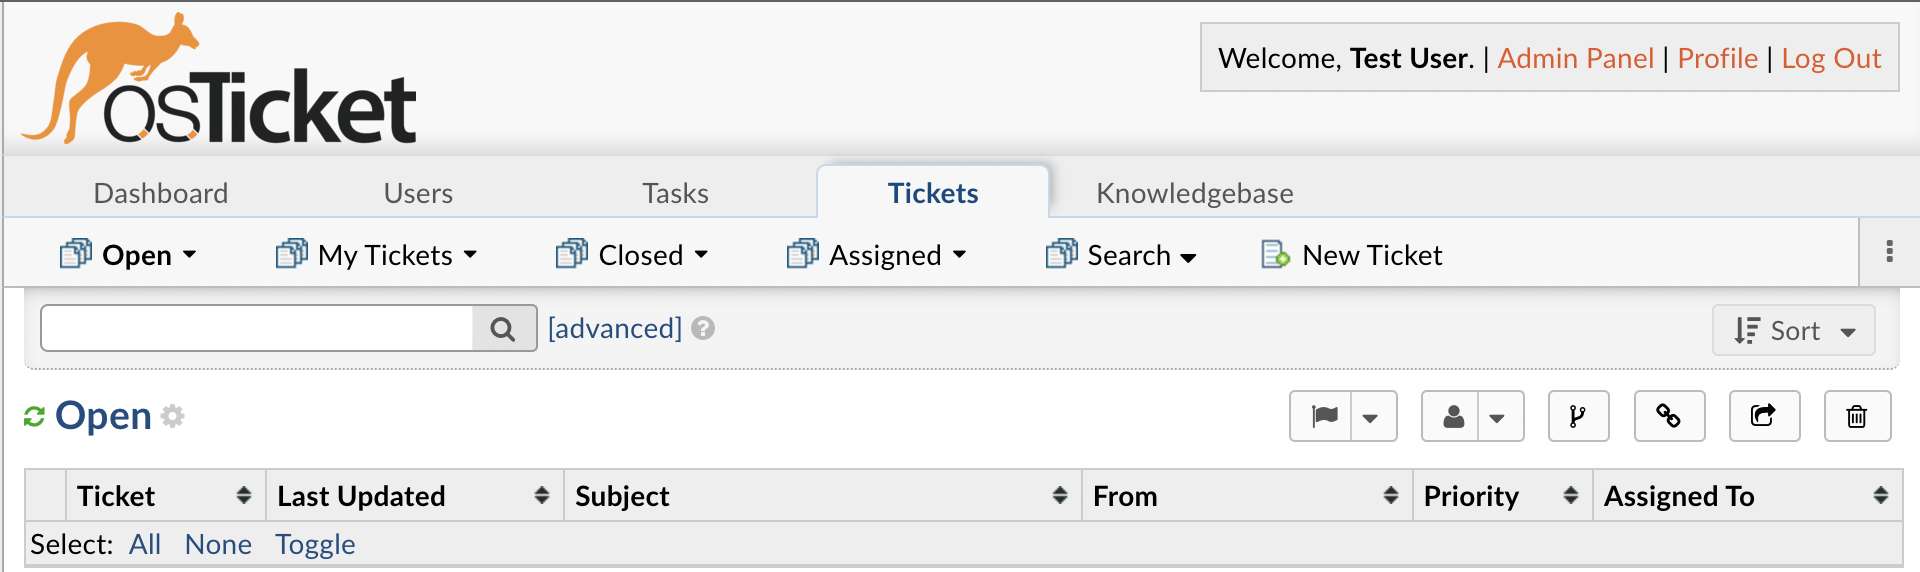
Task: Click the magnifier search button
Action: pyautogui.click(x=503, y=329)
